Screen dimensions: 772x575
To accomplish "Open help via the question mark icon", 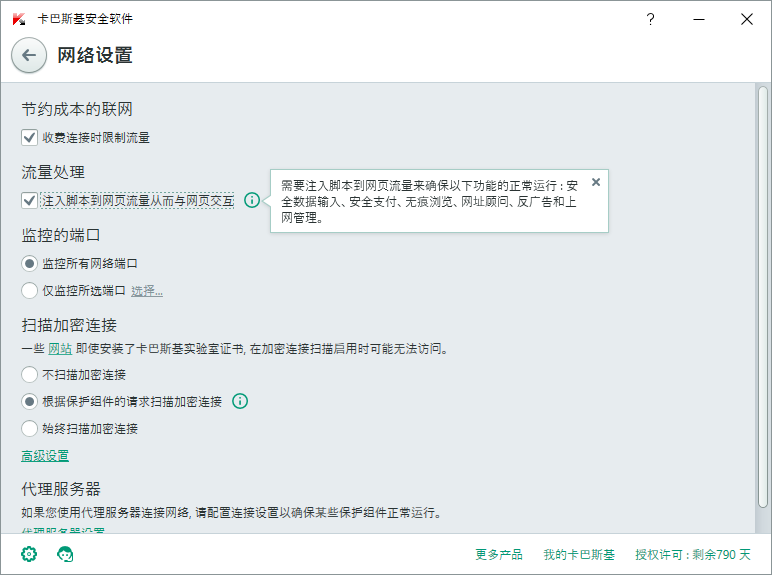I will pos(650,19).
